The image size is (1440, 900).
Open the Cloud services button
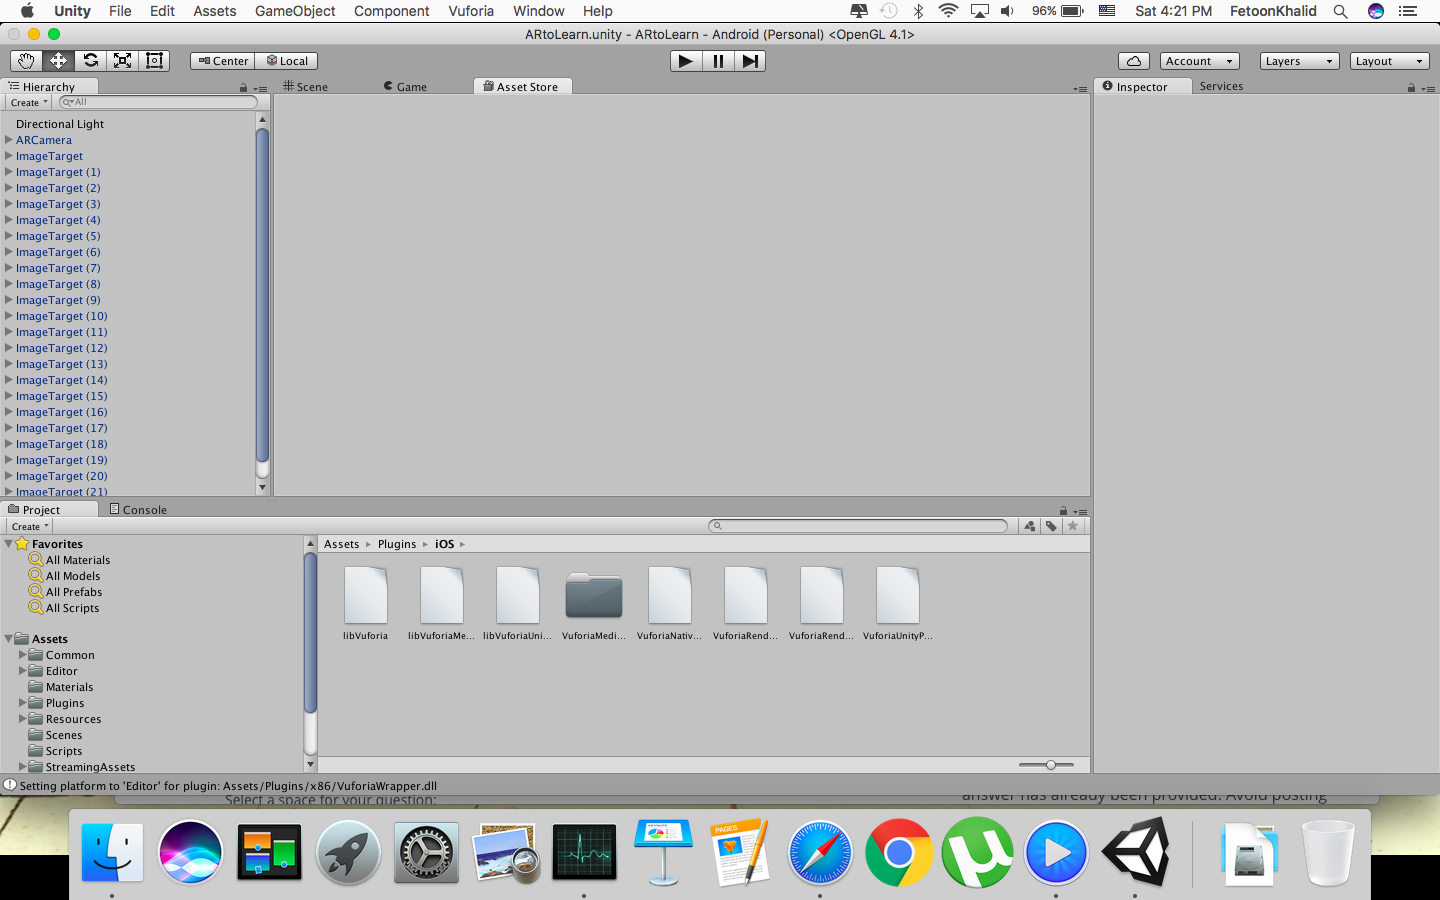pyautogui.click(x=1134, y=61)
